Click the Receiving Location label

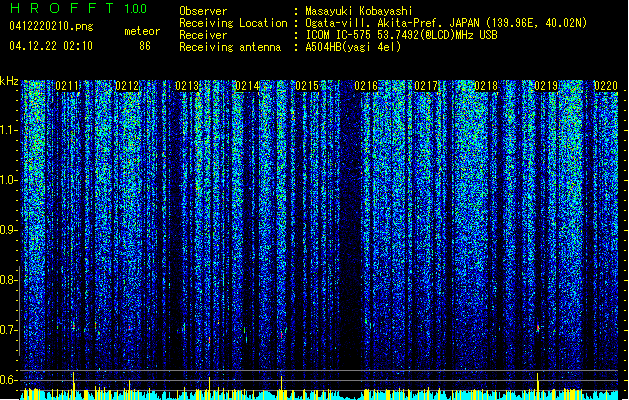pyautogui.click(x=233, y=23)
